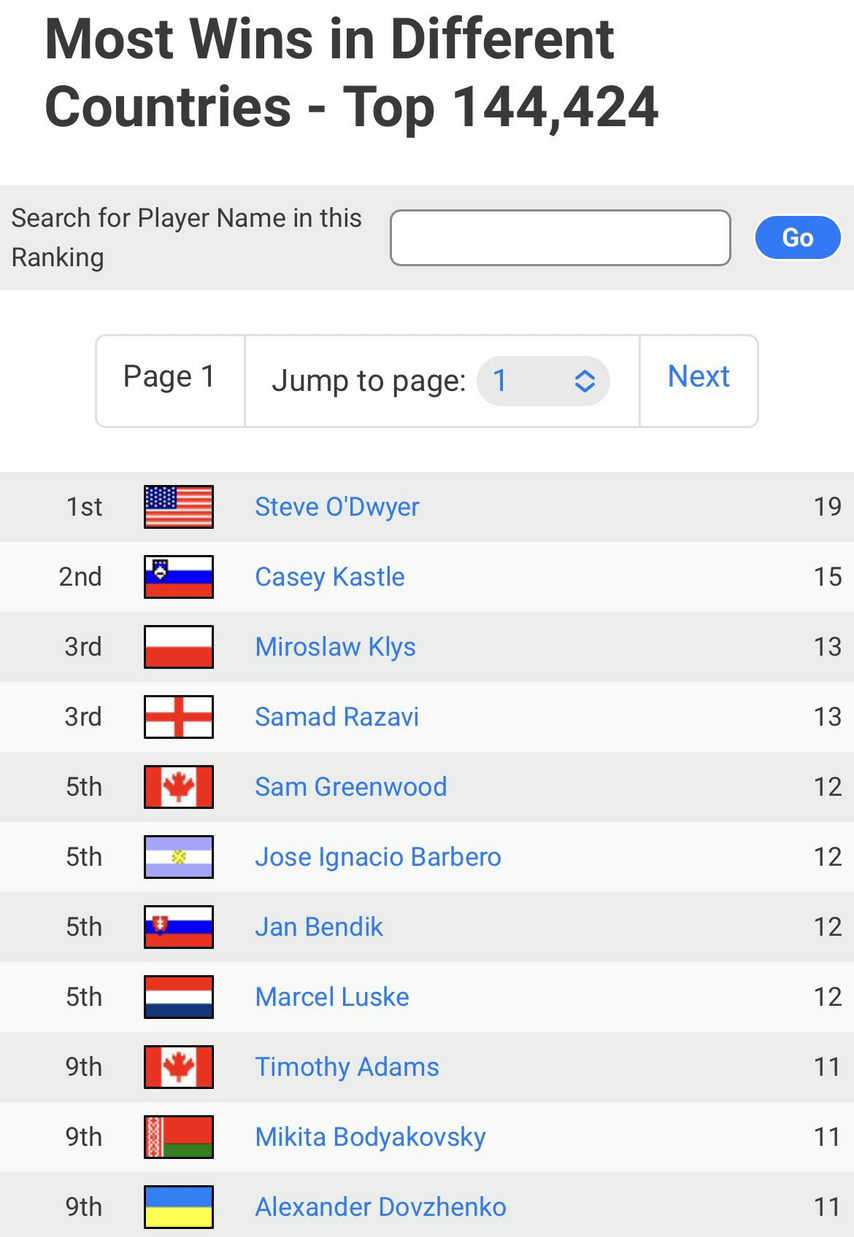The image size is (854, 1237).
Task: Click the Slovenia flag next to Casey Kastle
Action: click(179, 577)
